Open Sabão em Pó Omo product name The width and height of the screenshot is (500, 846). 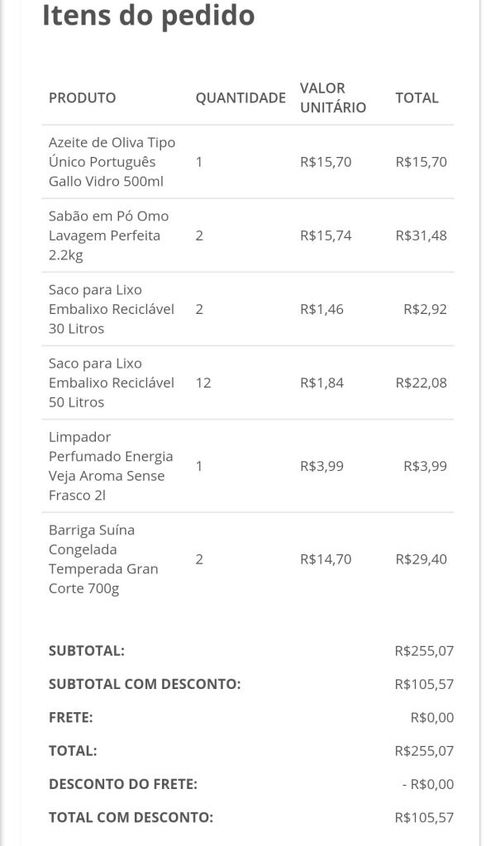pos(108,235)
